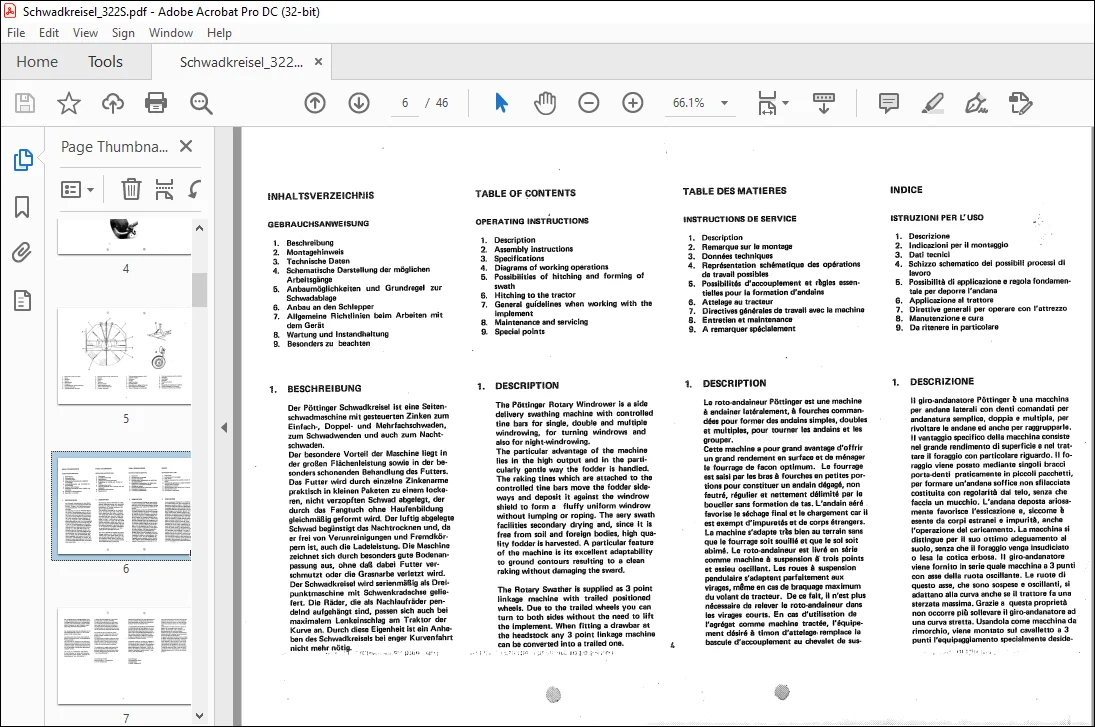Viewport: 1095px width, 727px height.
Task: Select the Schwadkreisel_322 document tab
Action: point(242,62)
